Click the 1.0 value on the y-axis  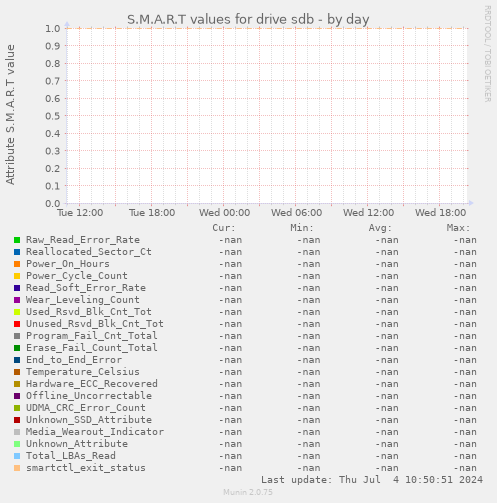53,29
